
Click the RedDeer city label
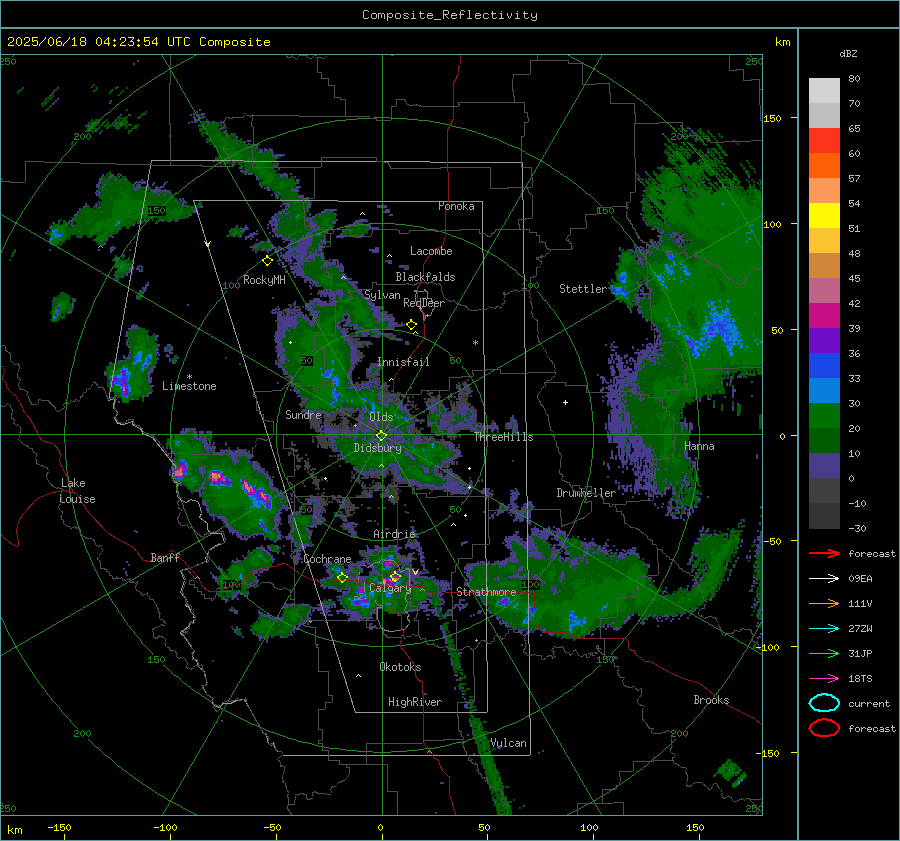424,303
